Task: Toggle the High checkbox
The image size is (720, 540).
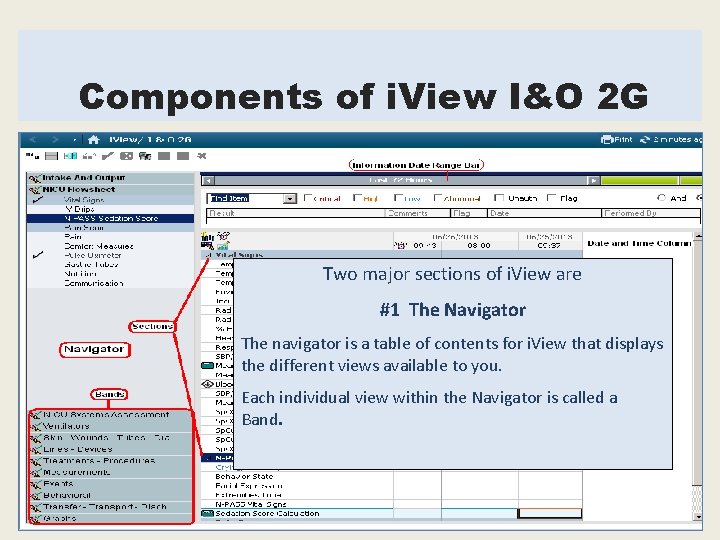Action: coord(357,198)
